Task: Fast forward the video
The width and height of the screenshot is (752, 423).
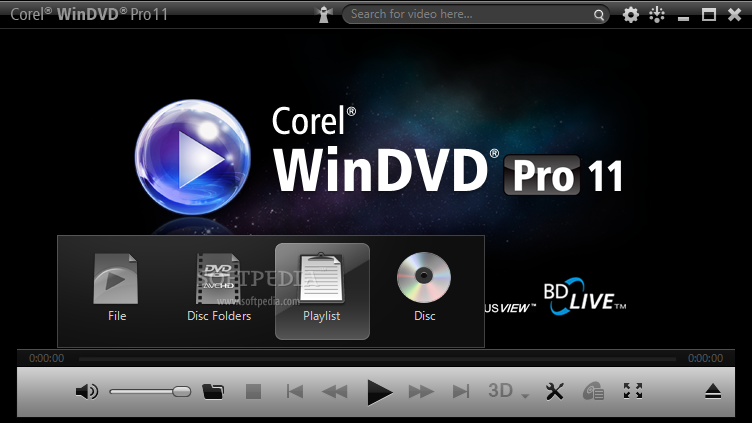Action: coord(421,392)
